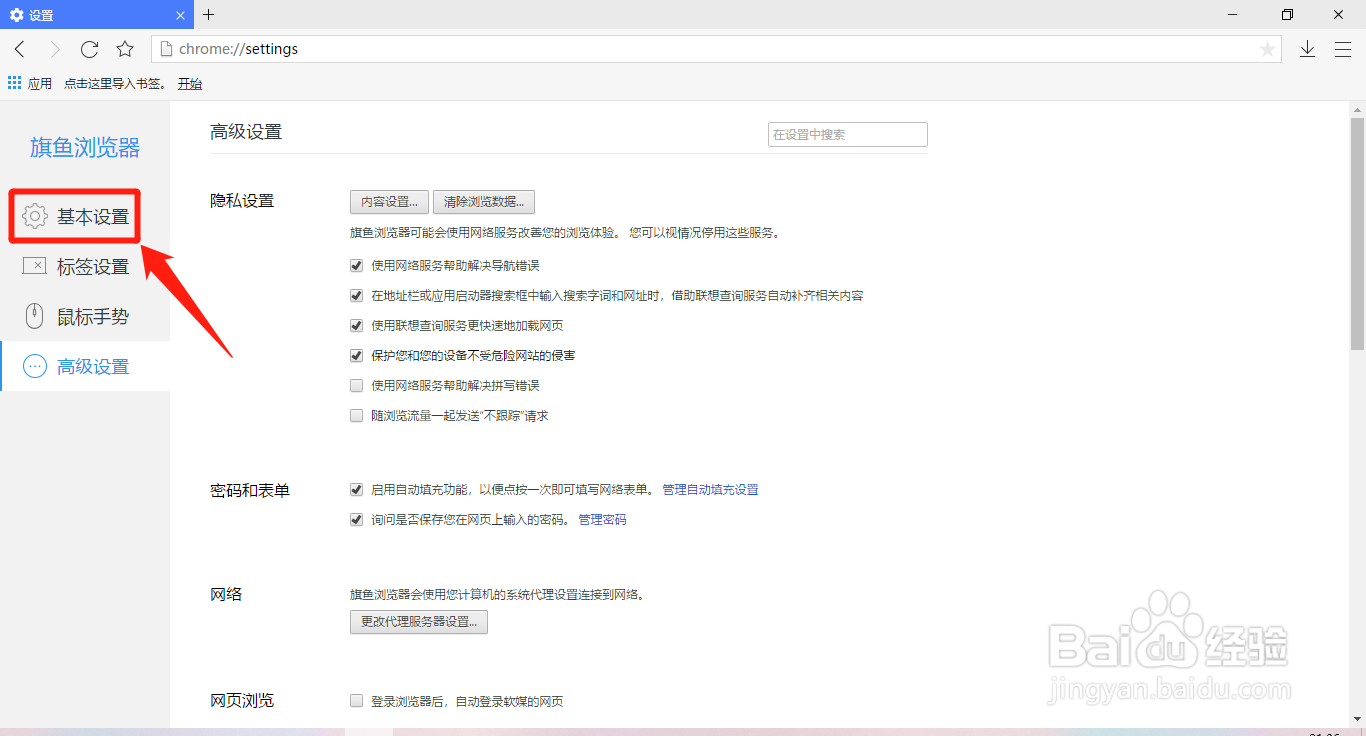This screenshot has width=1366, height=736.
Task: Toggle 使用联想查询服务更快速地加载网页
Action: [x=356, y=325]
